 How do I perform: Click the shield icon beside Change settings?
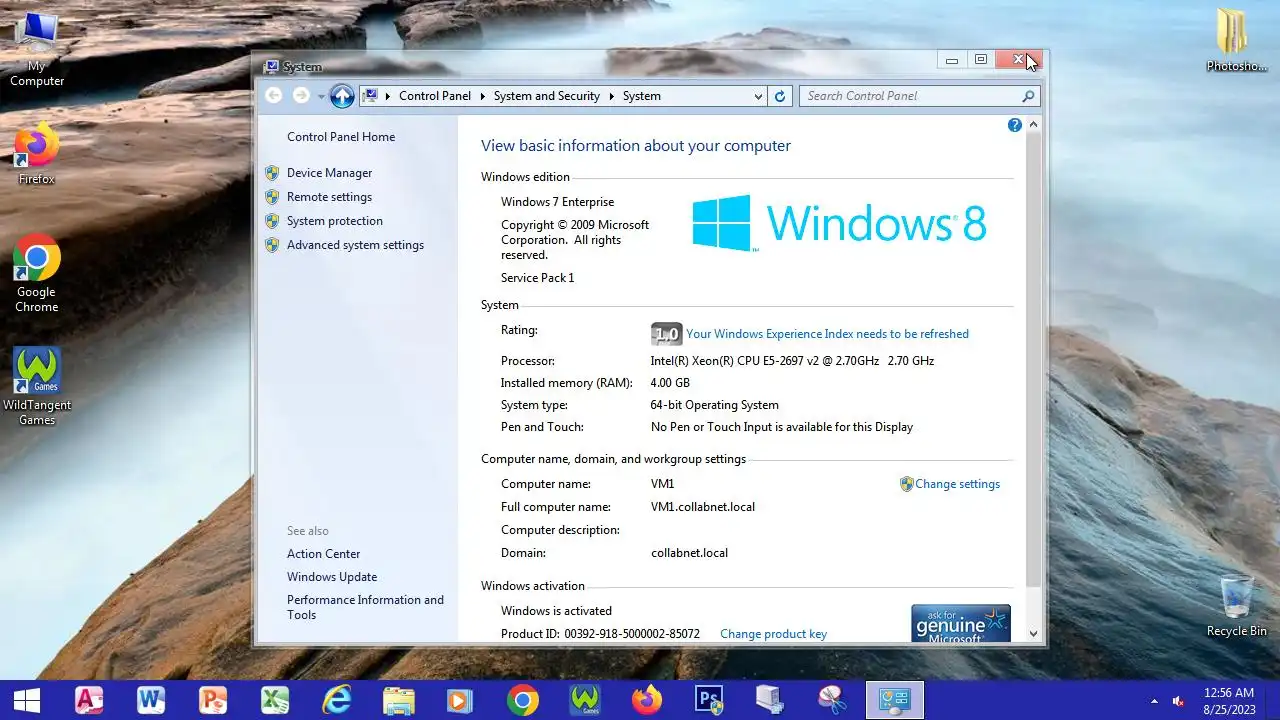(907, 484)
